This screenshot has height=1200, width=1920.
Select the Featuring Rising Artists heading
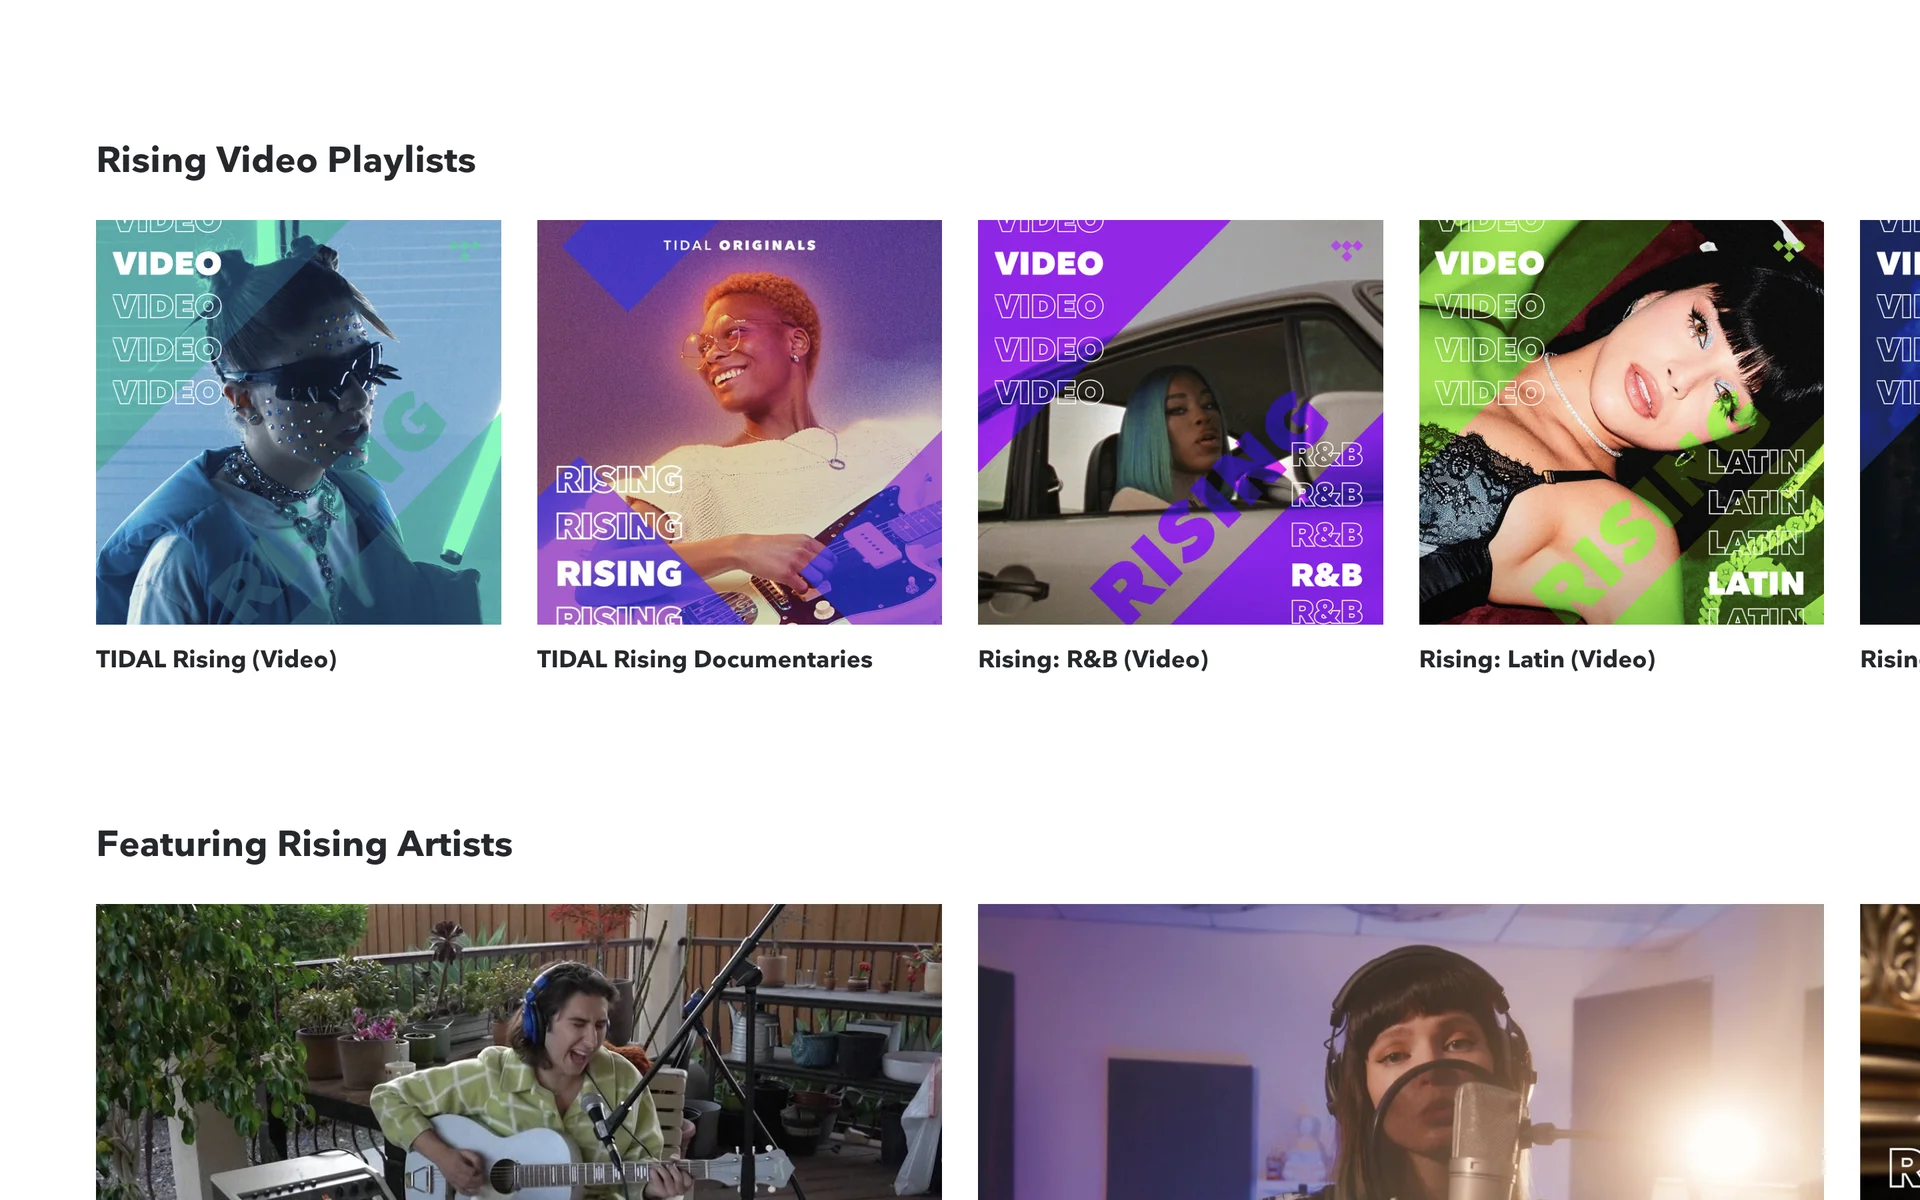tap(304, 844)
